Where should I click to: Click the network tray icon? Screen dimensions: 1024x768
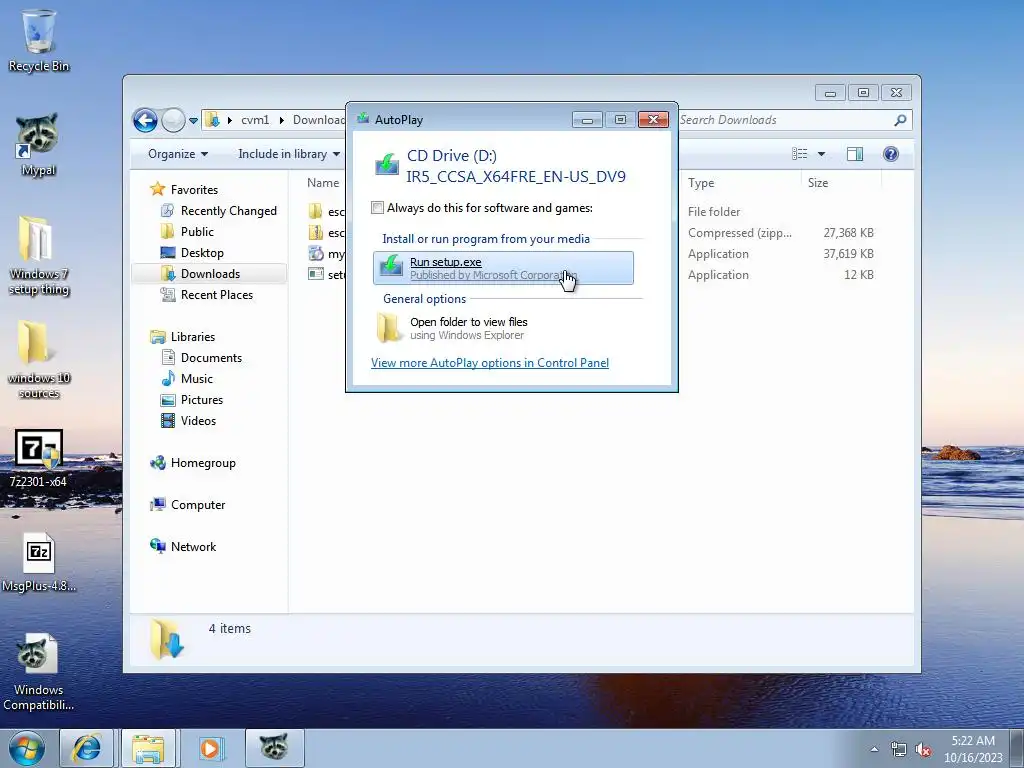899,750
